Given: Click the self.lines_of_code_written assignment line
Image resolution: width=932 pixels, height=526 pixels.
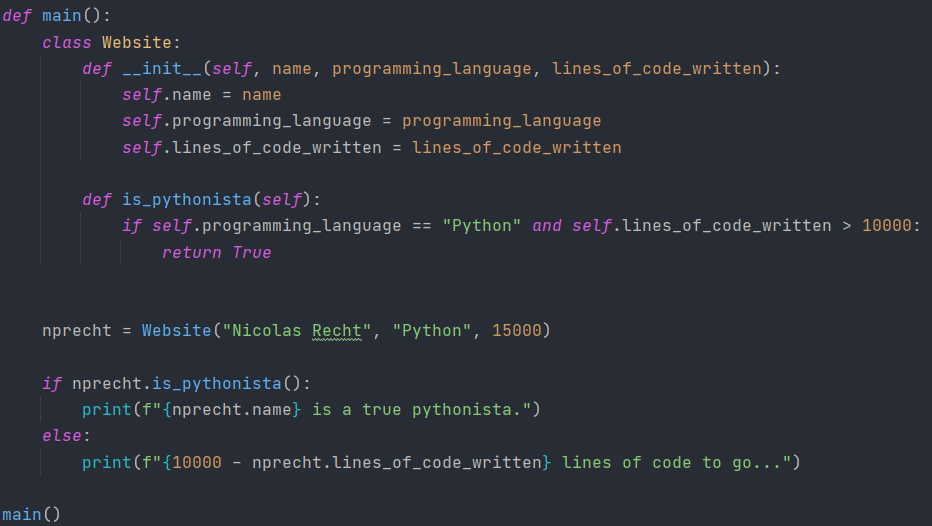Looking at the screenshot, I should tap(371, 147).
